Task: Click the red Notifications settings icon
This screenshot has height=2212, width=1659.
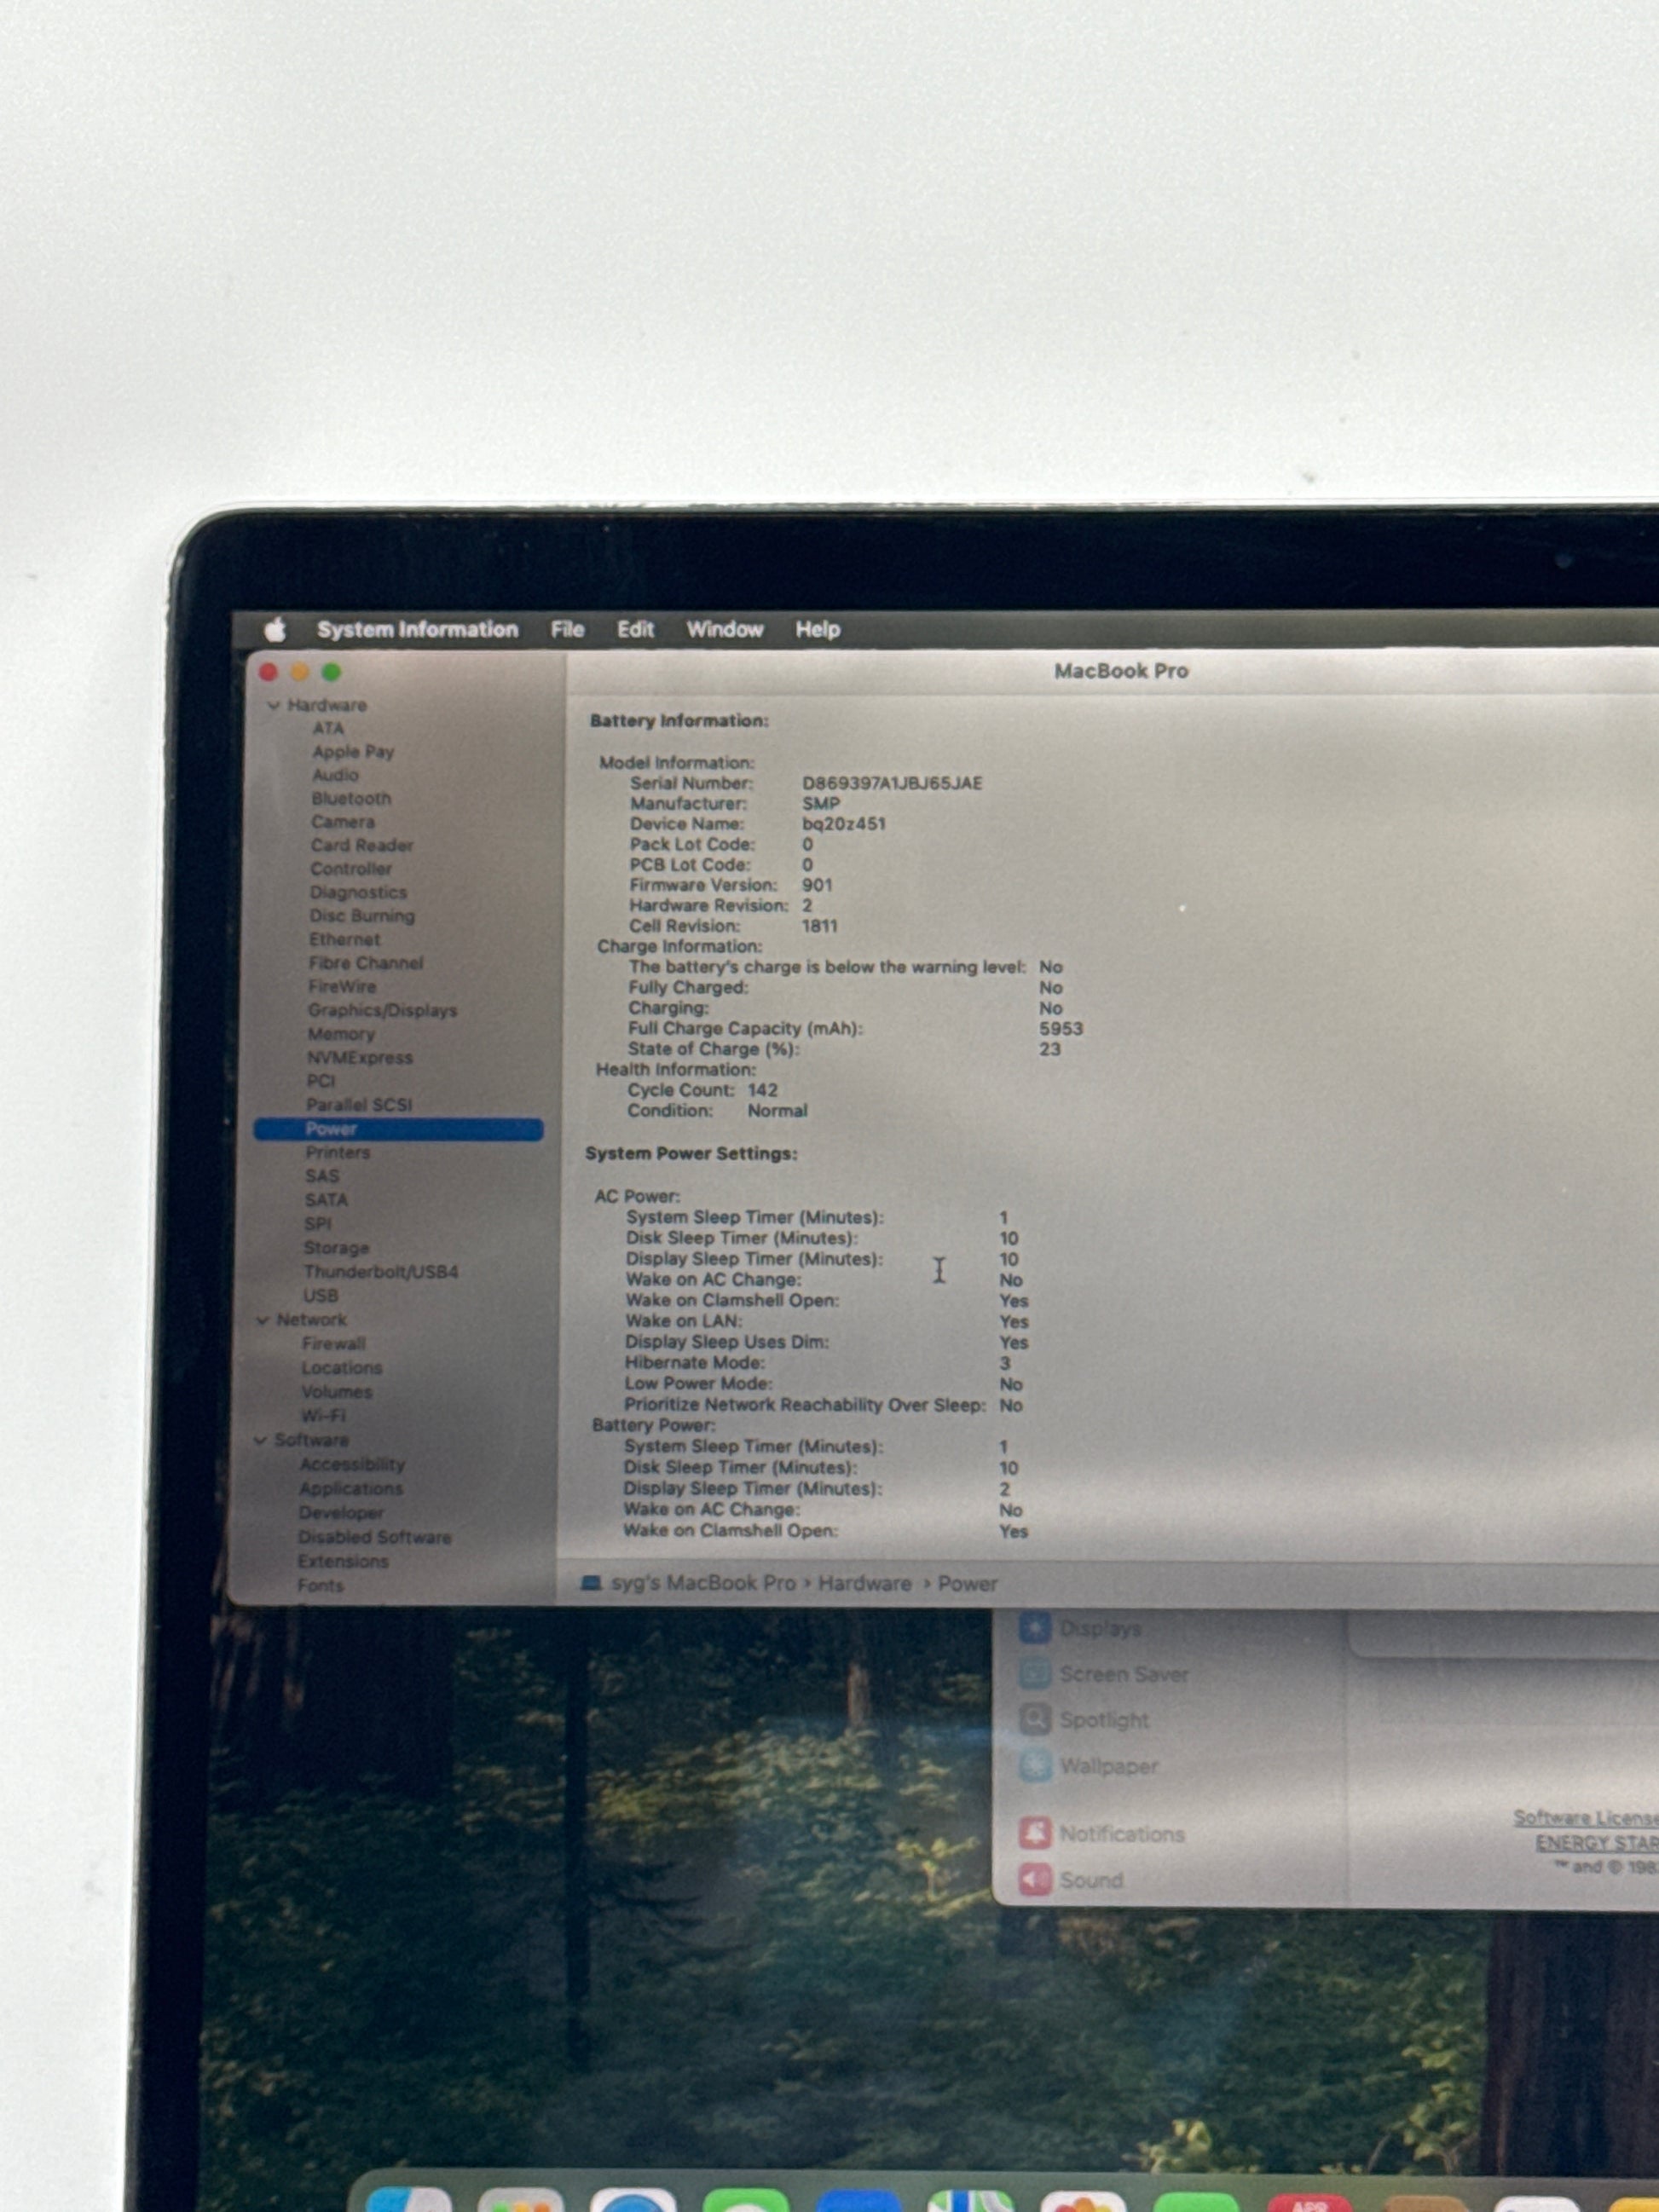Action: 1034,1833
